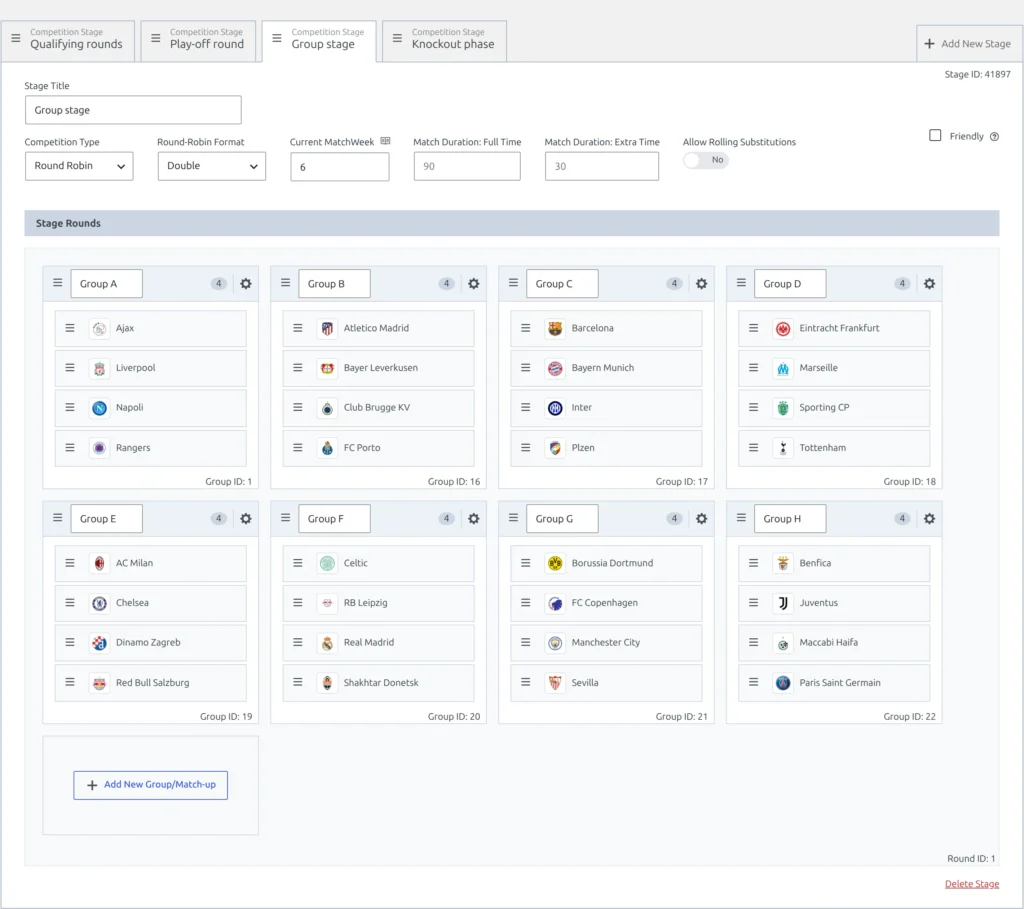Click the Group E drag handle icon

coord(57,518)
